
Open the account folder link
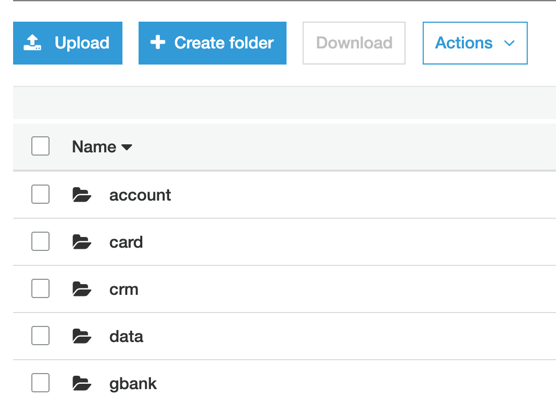pos(140,195)
